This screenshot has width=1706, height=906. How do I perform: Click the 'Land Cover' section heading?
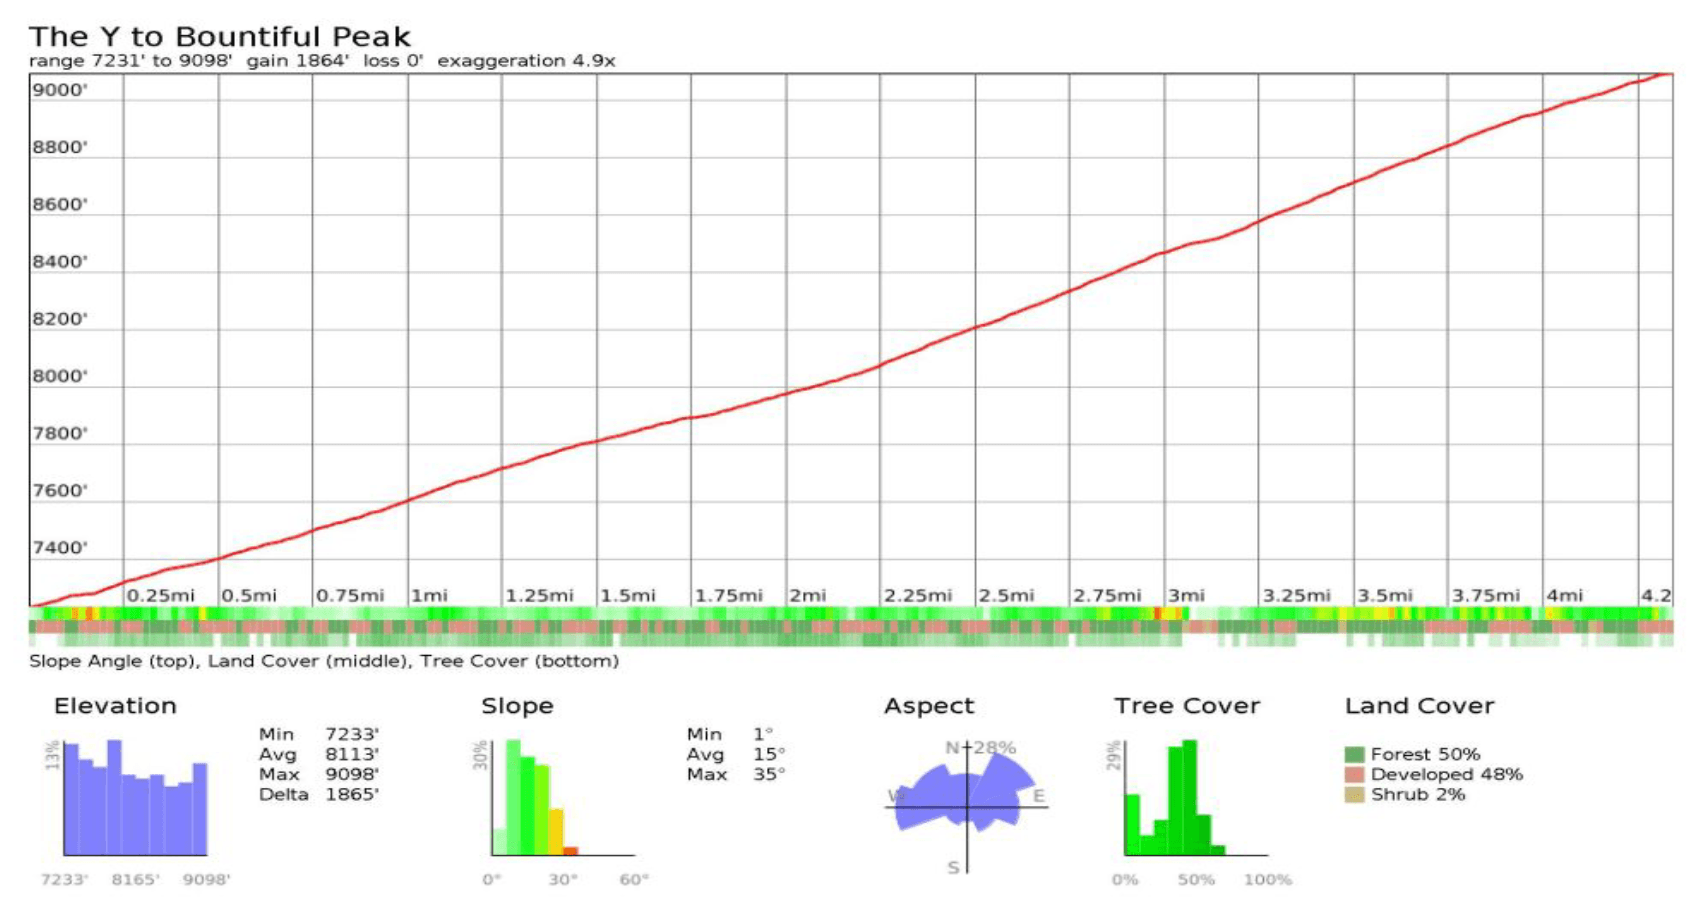pos(1419,706)
